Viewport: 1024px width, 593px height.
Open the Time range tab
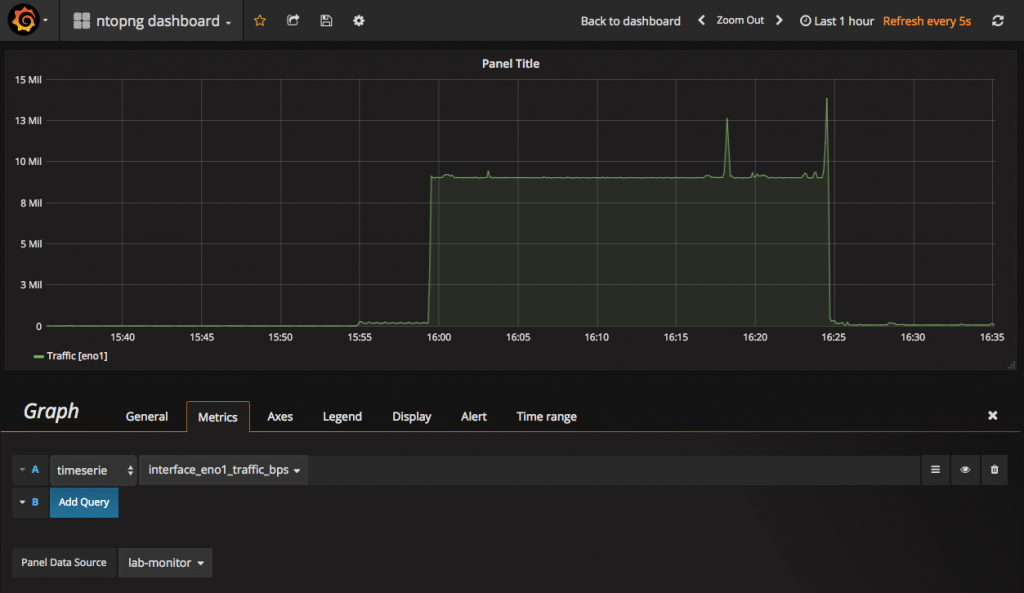click(547, 417)
